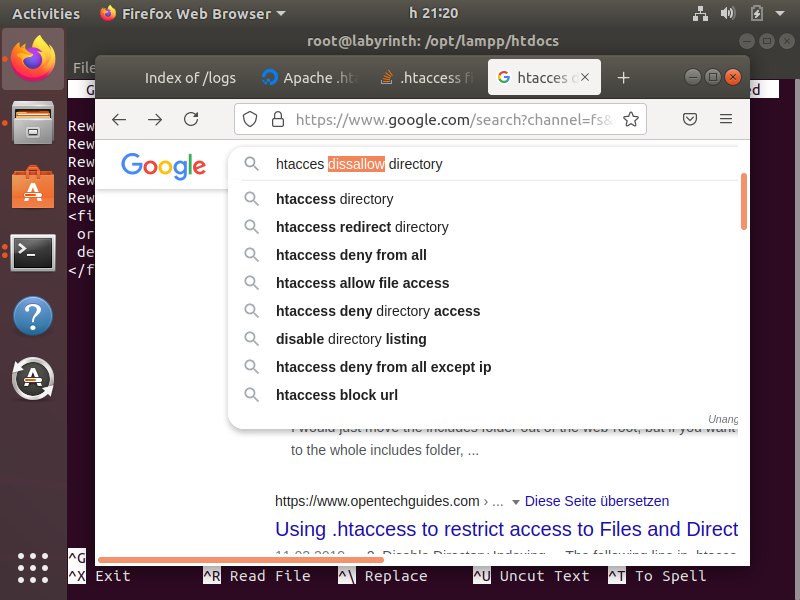This screenshot has width=800, height=600.
Task: Click the Firefox URL address bar
Action: (440, 119)
